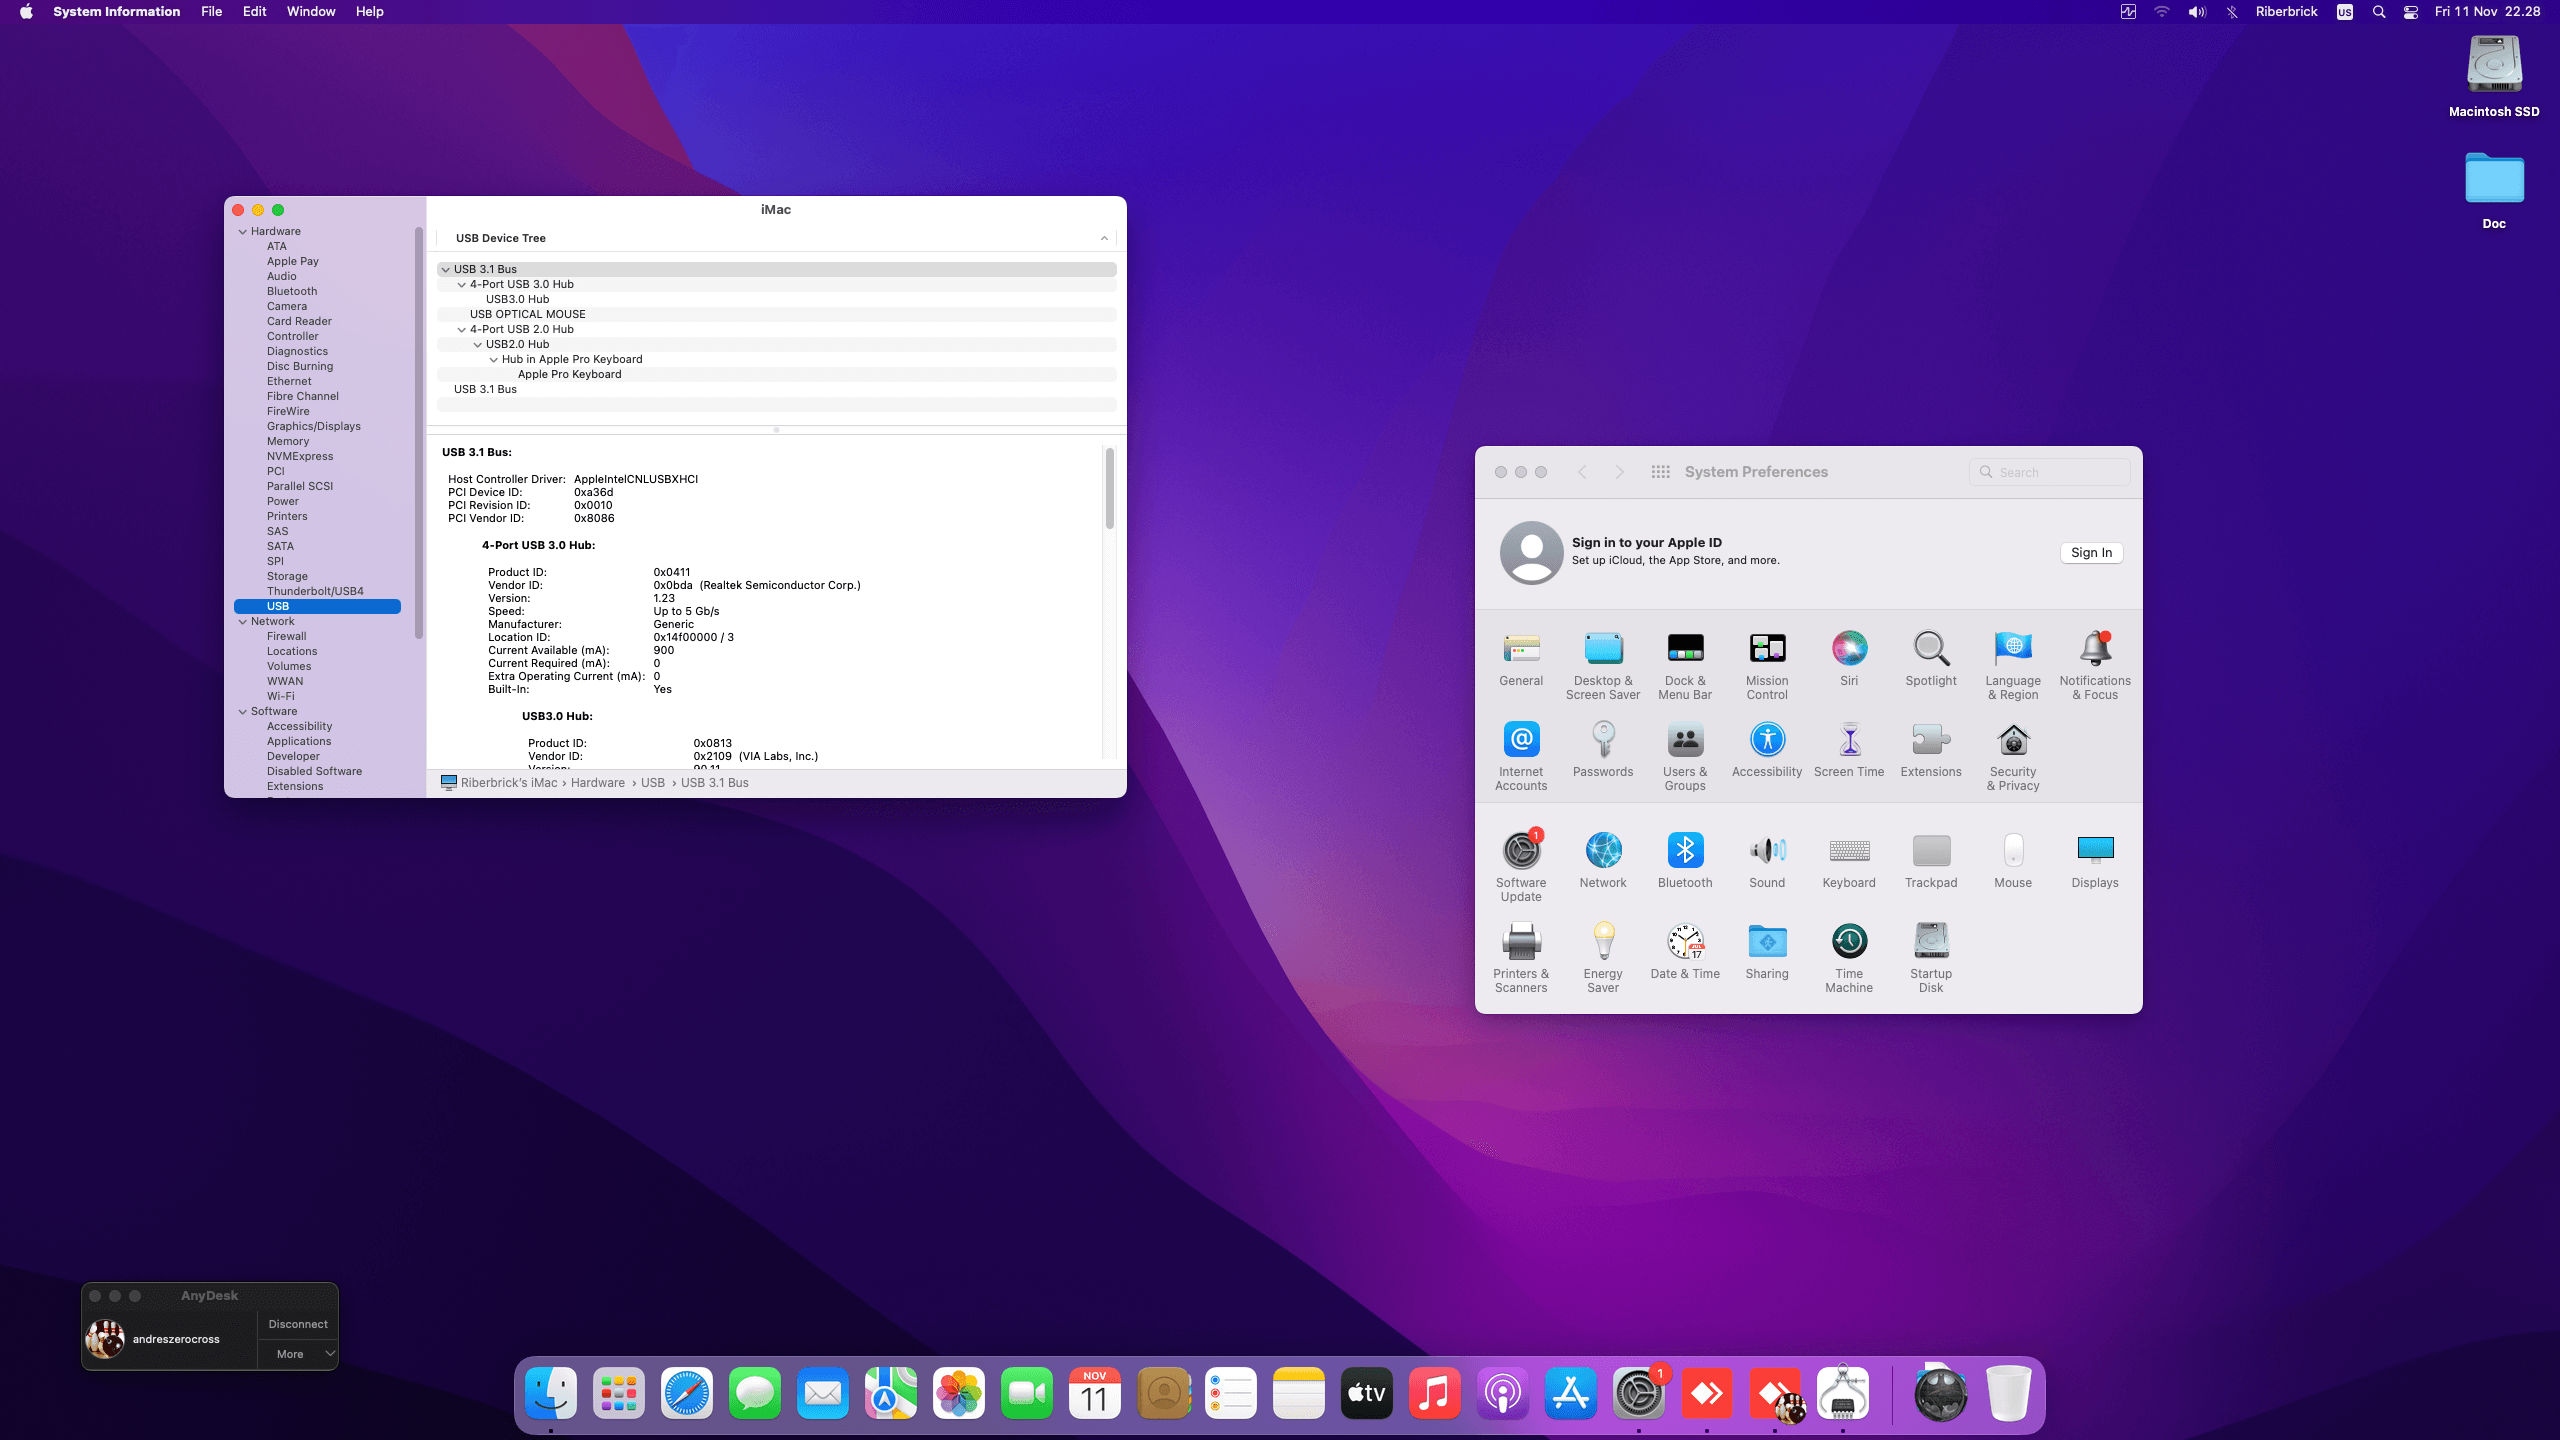
Task: Open the Window menu
Action: 311,12
